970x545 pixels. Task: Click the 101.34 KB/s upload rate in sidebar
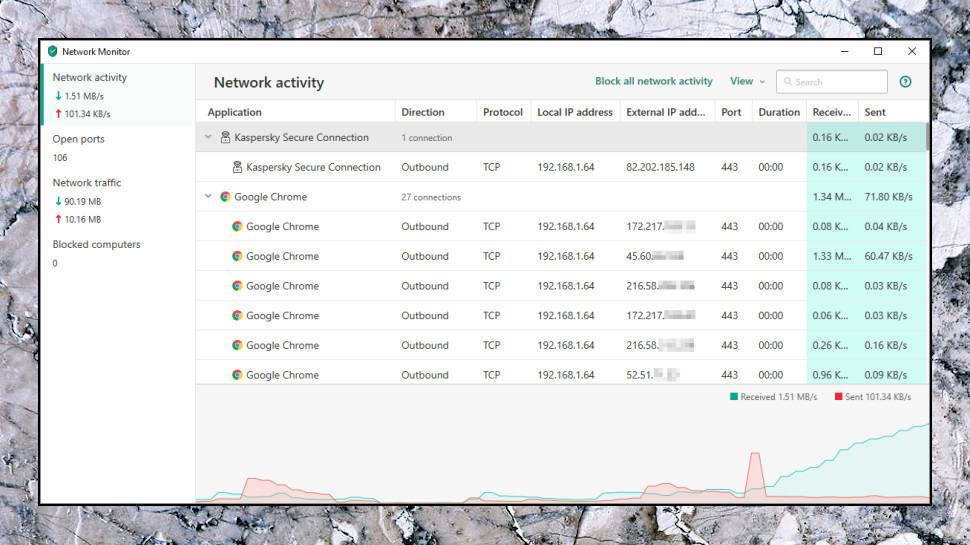click(x=87, y=114)
